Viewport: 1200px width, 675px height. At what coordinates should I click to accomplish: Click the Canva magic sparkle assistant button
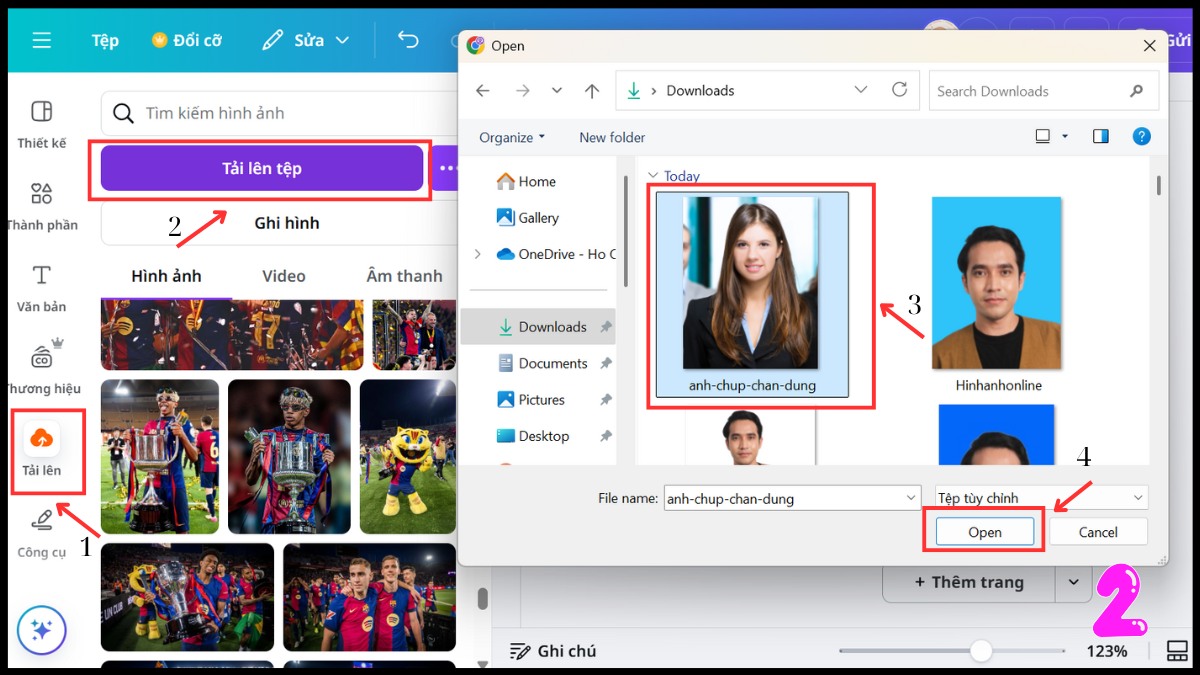(x=41, y=630)
